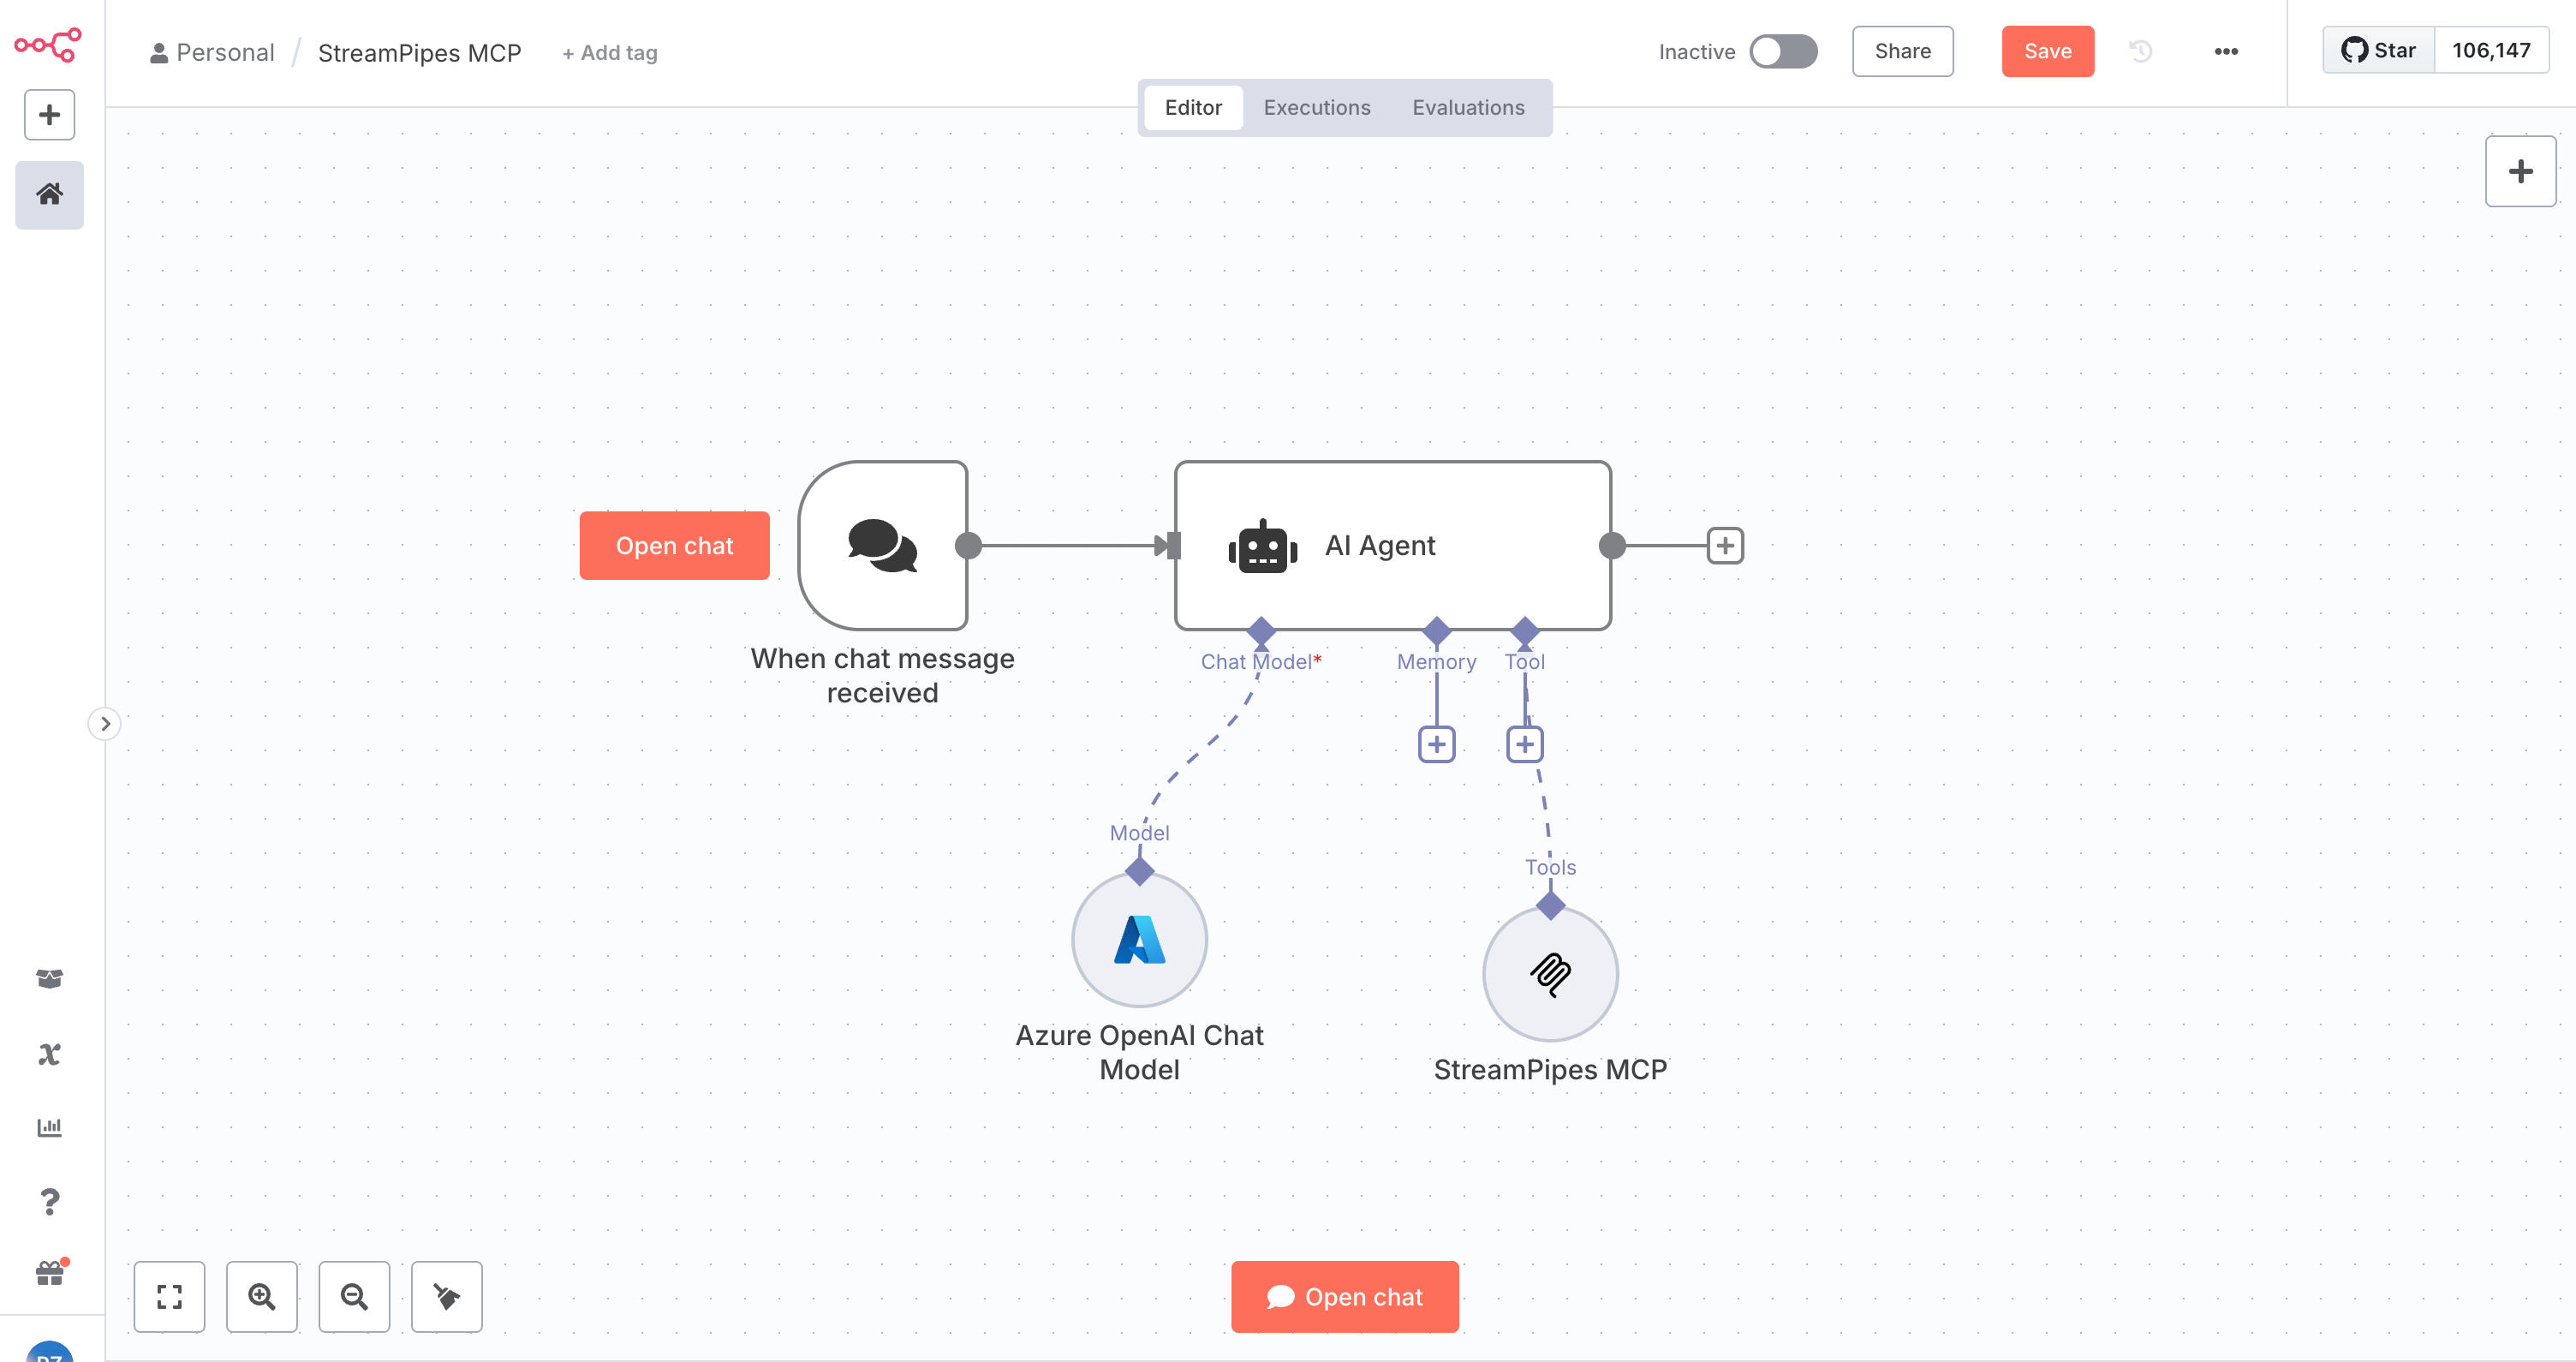Click the plus to add a Memory node

[x=1436, y=743]
